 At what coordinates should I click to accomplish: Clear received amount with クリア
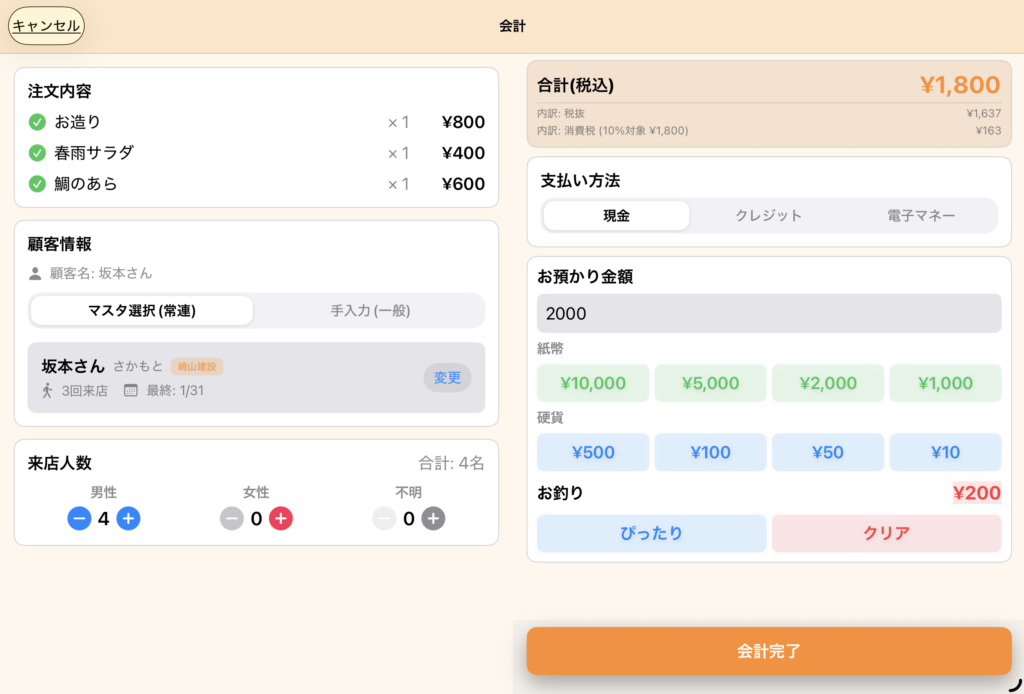coord(886,533)
